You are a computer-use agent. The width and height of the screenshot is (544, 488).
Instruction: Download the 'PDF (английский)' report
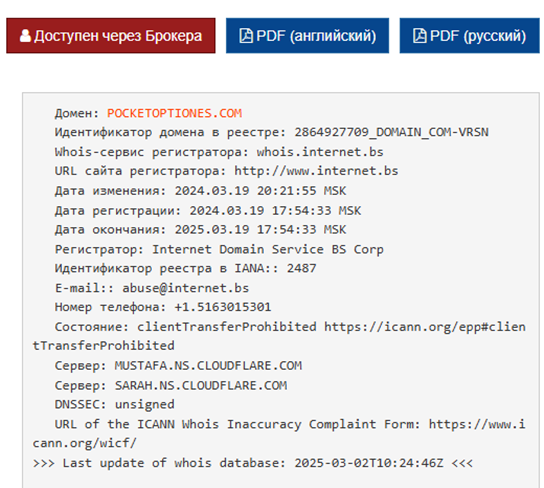307,36
